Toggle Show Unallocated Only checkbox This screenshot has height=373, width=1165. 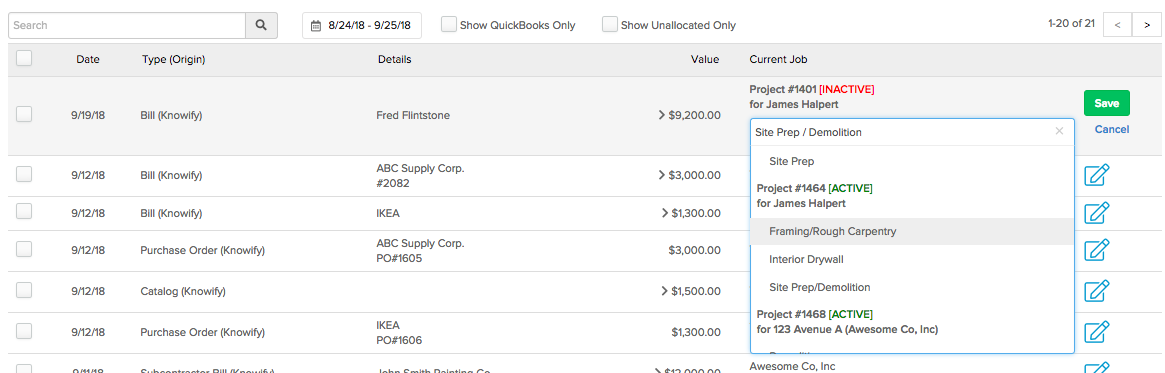click(609, 25)
